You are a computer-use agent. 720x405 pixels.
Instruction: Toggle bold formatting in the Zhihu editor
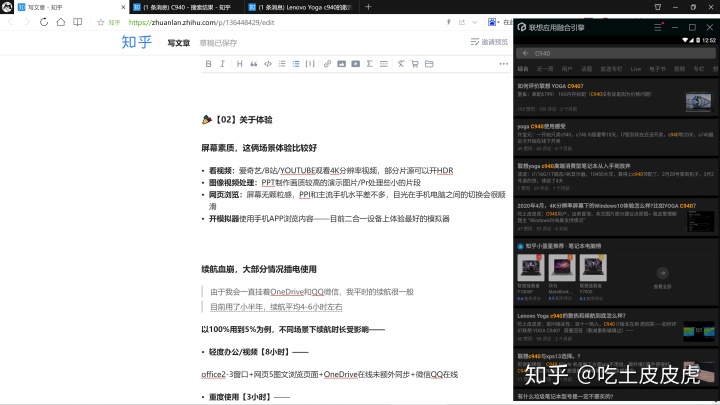208,64
